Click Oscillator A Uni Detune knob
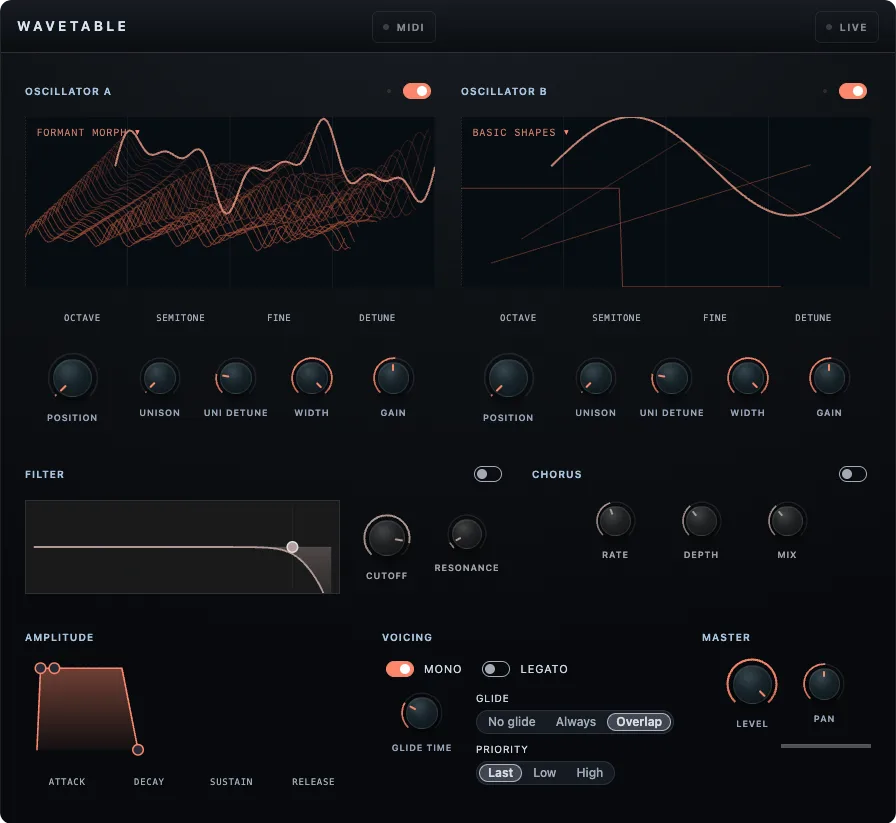The width and height of the screenshot is (896, 823). (235, 378)
